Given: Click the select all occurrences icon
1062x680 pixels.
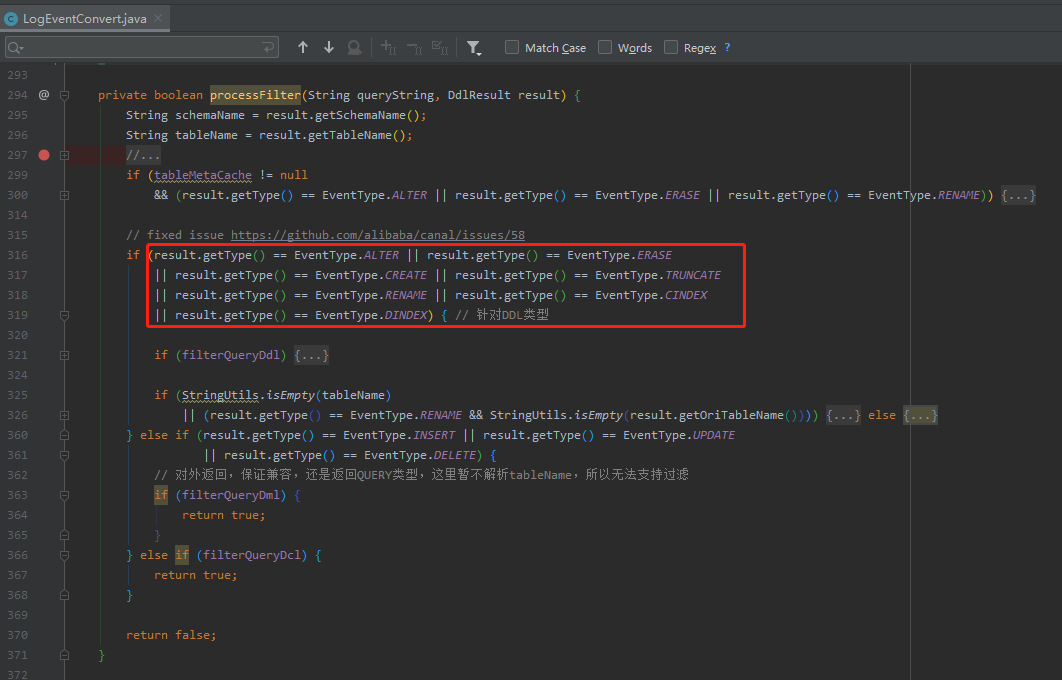Looking at the screenshot, I should tap(441, 47).
